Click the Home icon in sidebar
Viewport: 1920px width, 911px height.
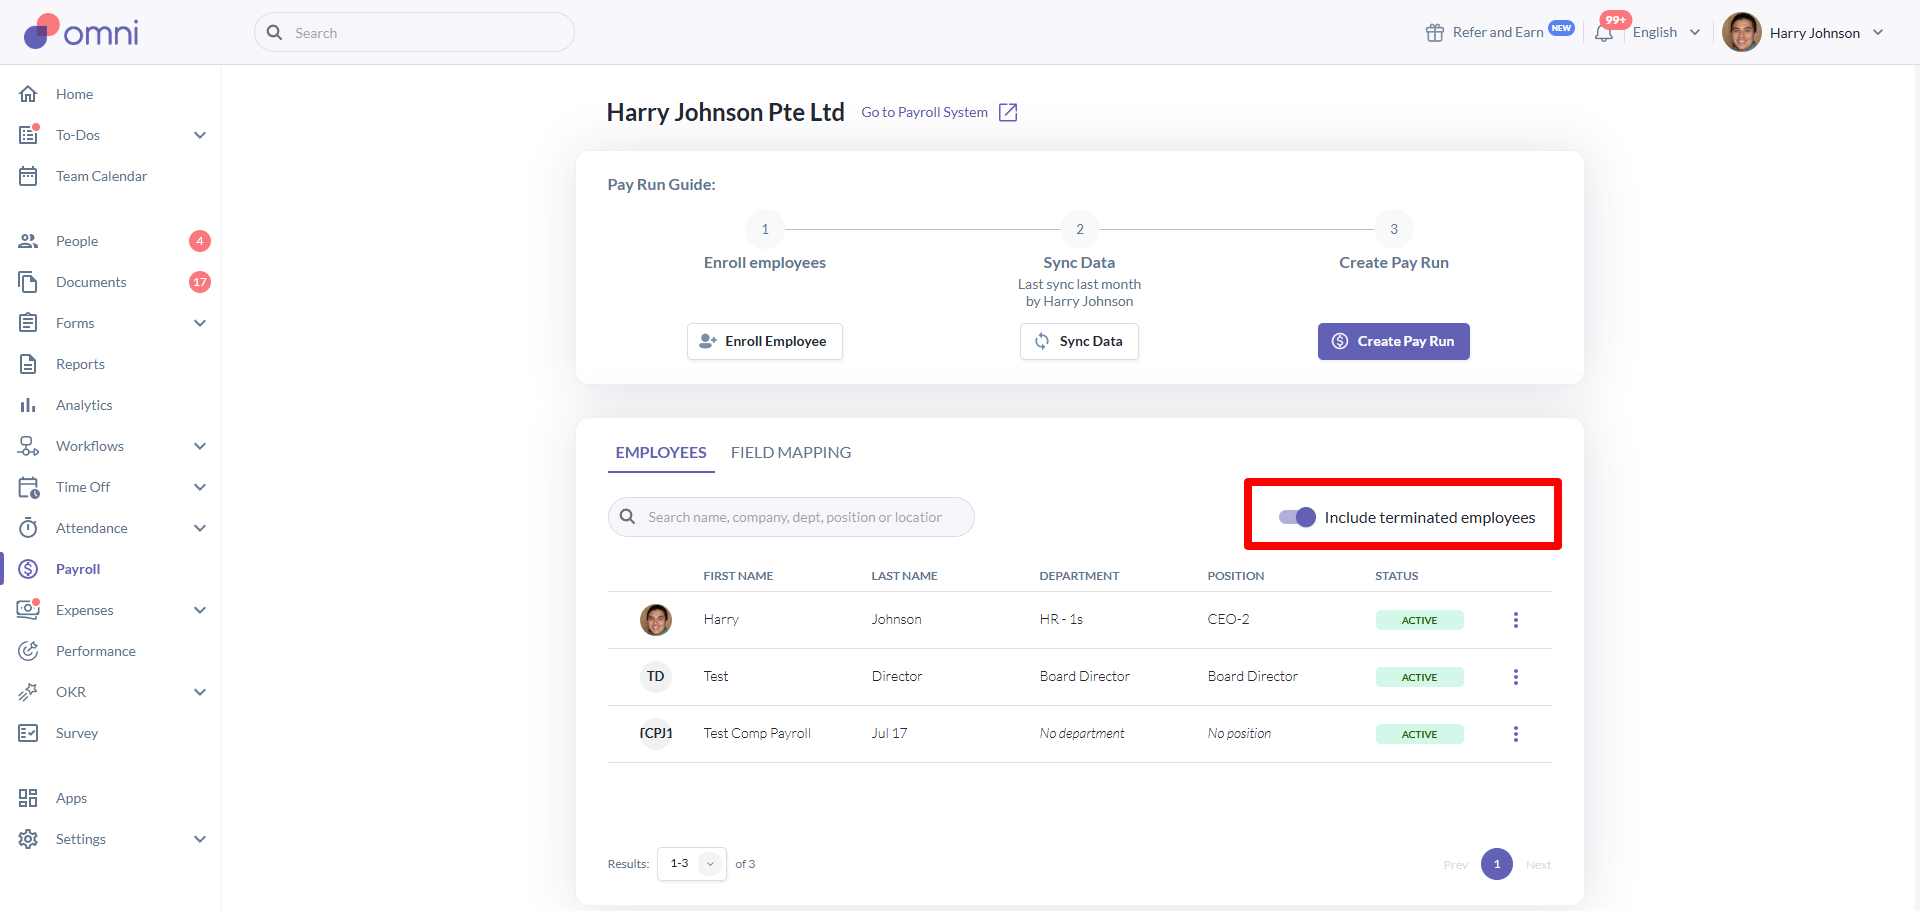(x=28, y=94)
